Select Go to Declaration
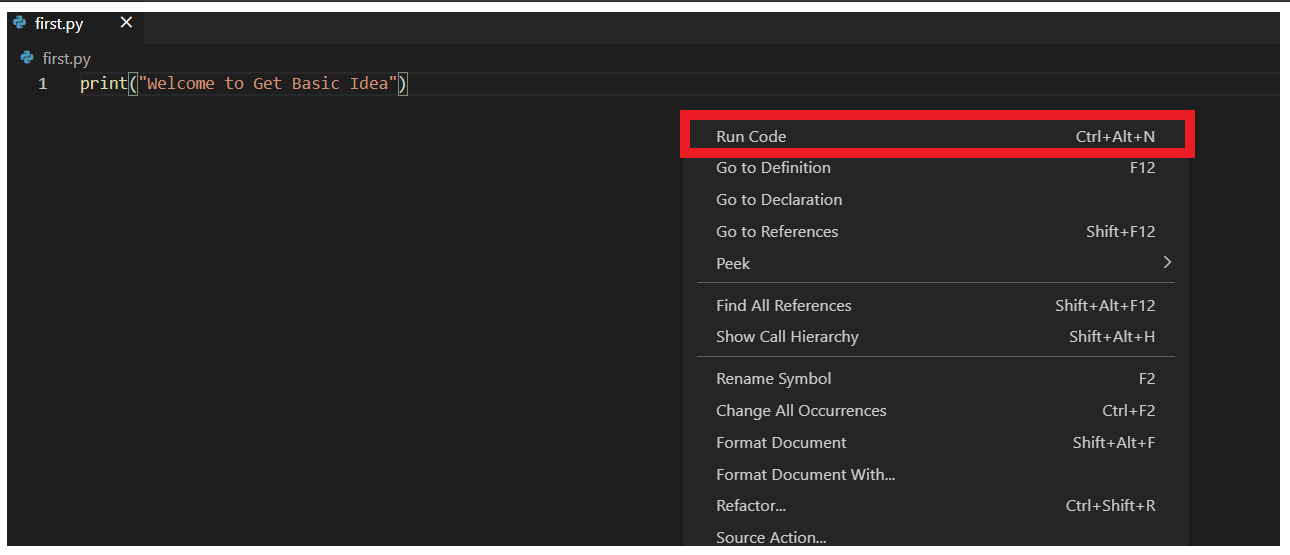The image size is (1290, 555). pos(779,200)
